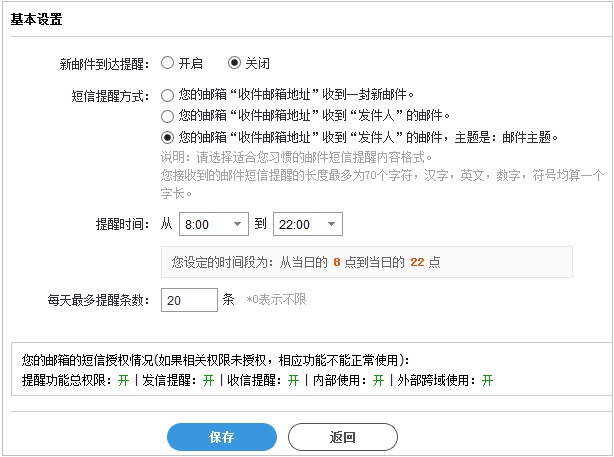Click the 返回 button
614x457 pixels.
tap(343, 437)
